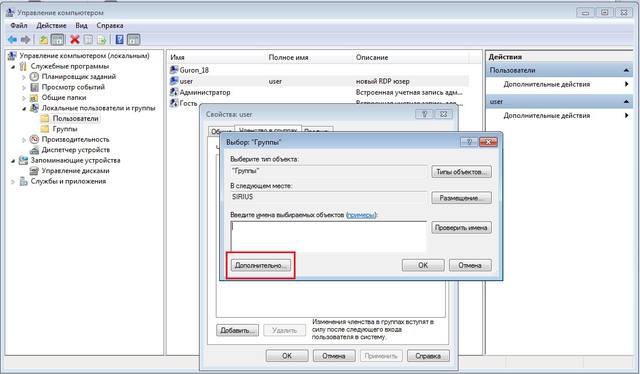The width and height of the screenshot is (640, 374).
Task: Collapse Локальные пользователи и группы node
Action: (x=24, y=109)
